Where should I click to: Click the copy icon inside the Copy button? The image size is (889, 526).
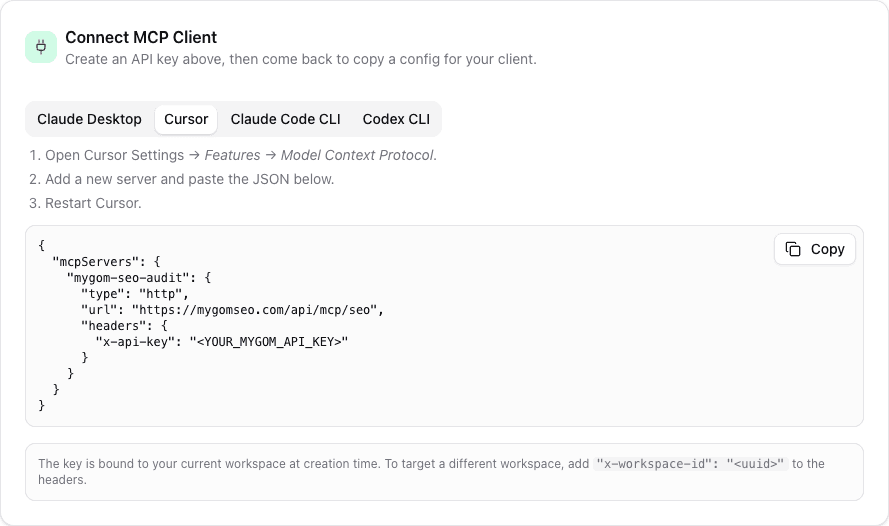coord(793,249)
